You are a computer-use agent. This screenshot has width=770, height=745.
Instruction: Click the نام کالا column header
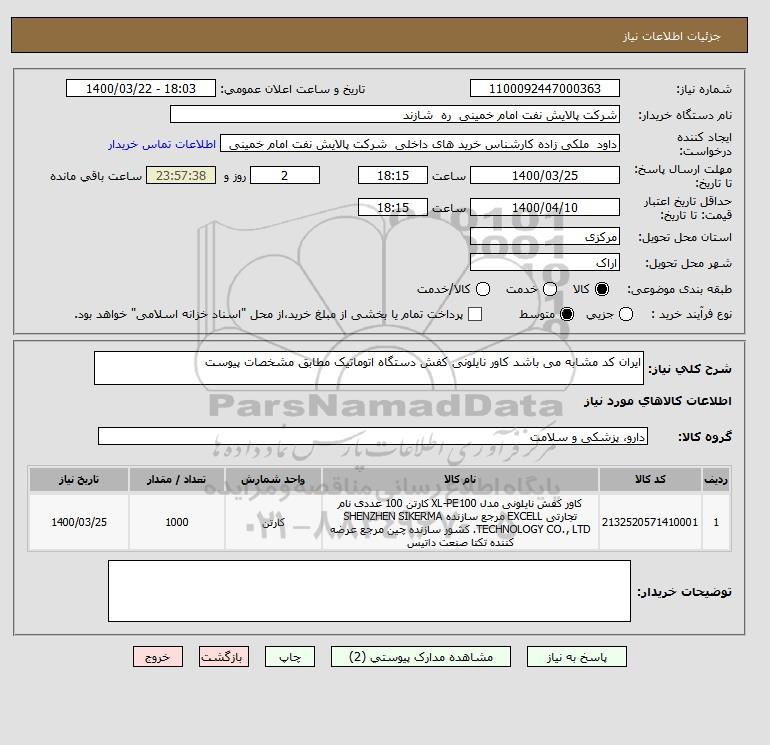(460, 479)
